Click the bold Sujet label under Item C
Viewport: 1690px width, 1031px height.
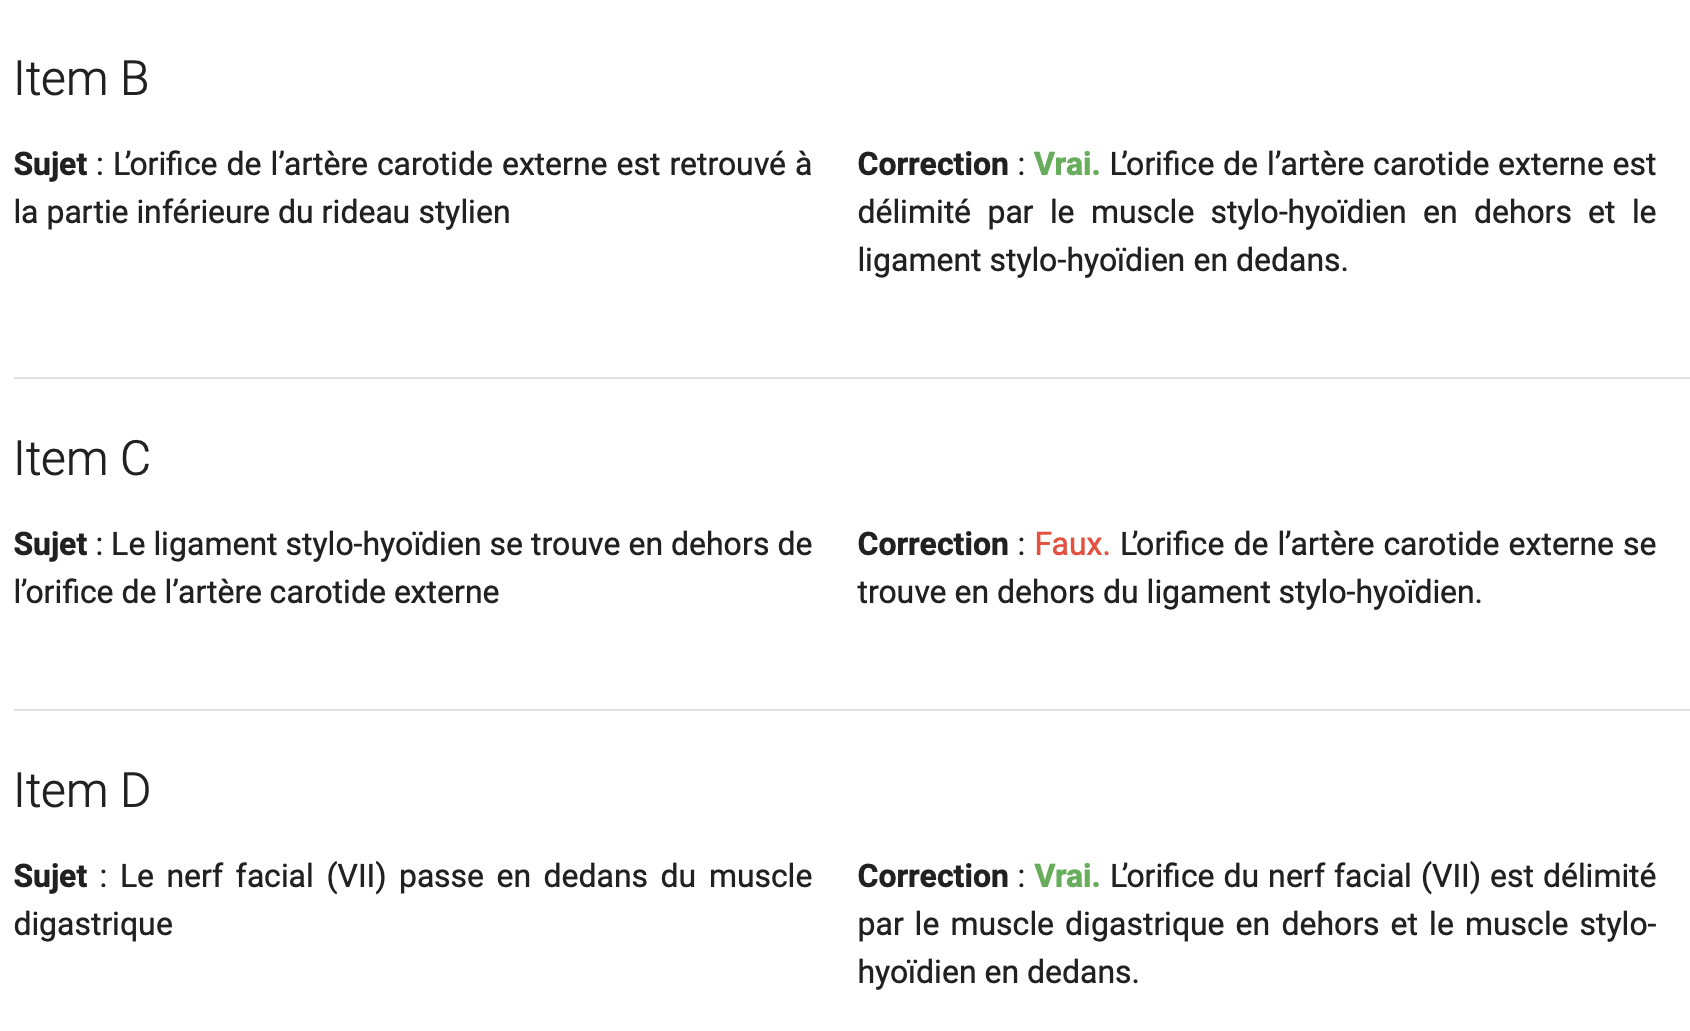(51, 544)
